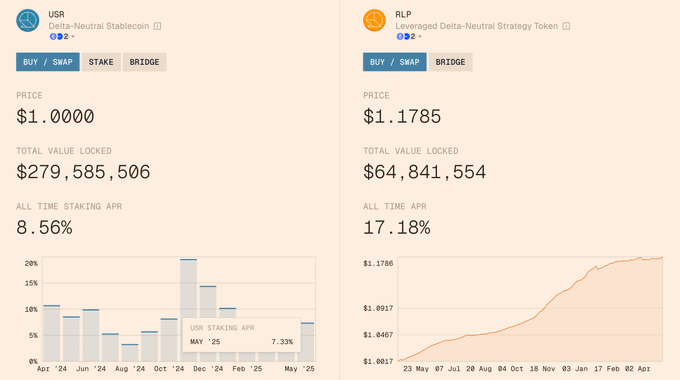Click USR Staking APR tooltip heading
The height and width of the screenshot is (380, 680).
(222, 328)
